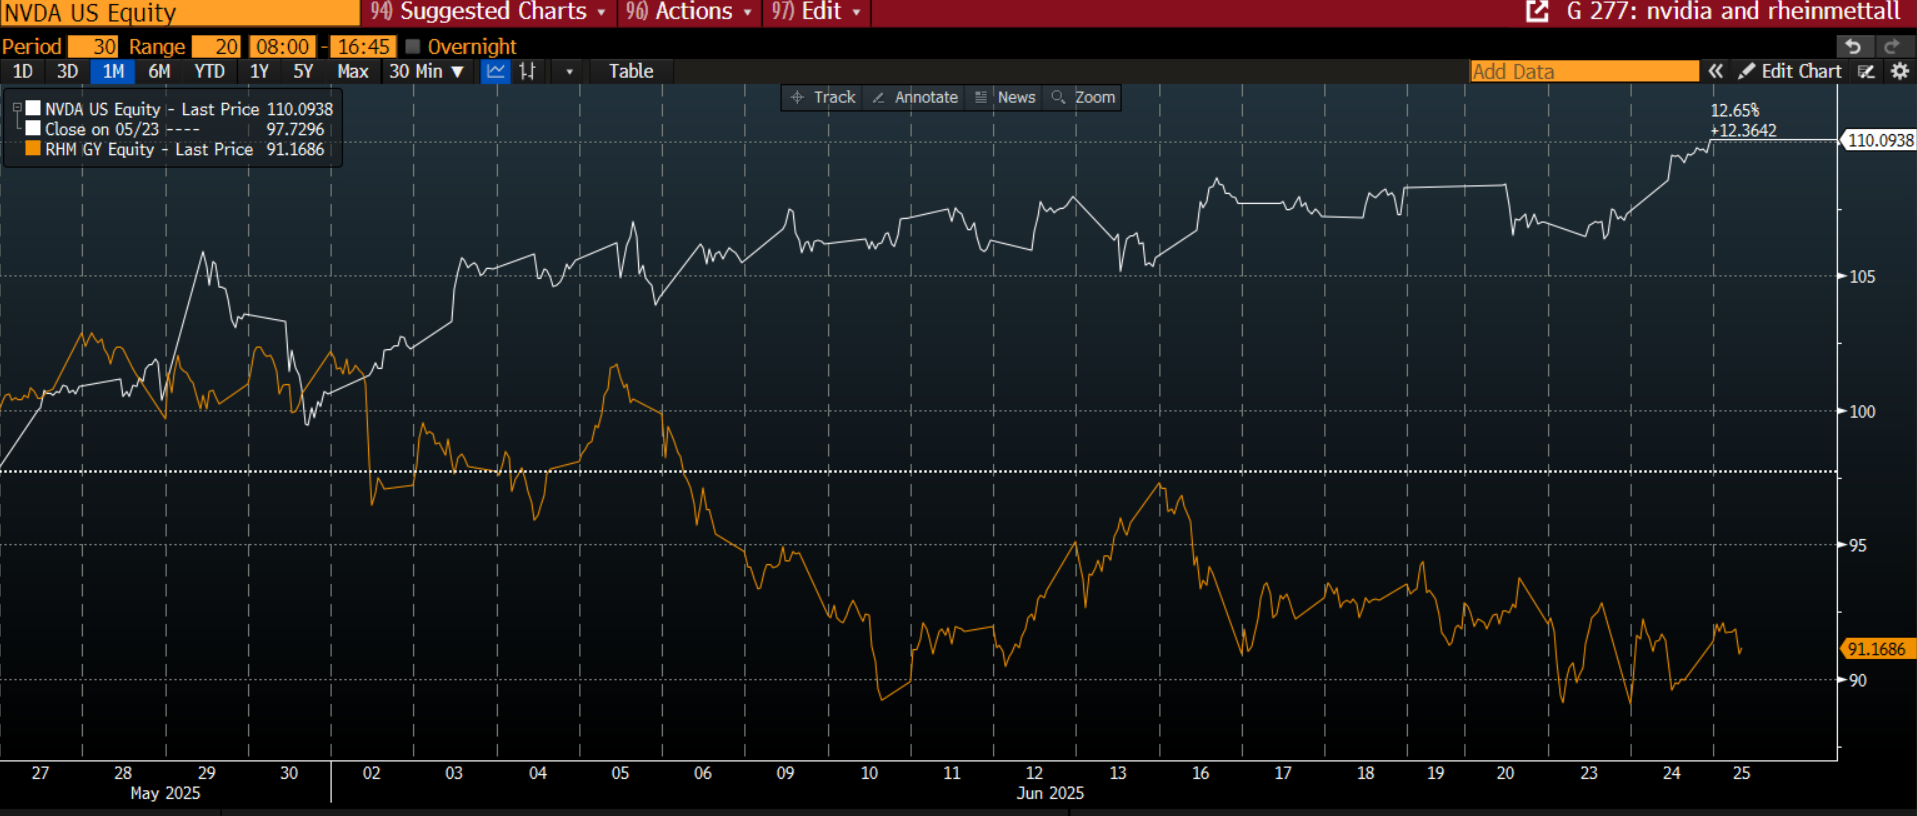Toggle NVDA US Equity series visibility box

[x=33, y=109]
